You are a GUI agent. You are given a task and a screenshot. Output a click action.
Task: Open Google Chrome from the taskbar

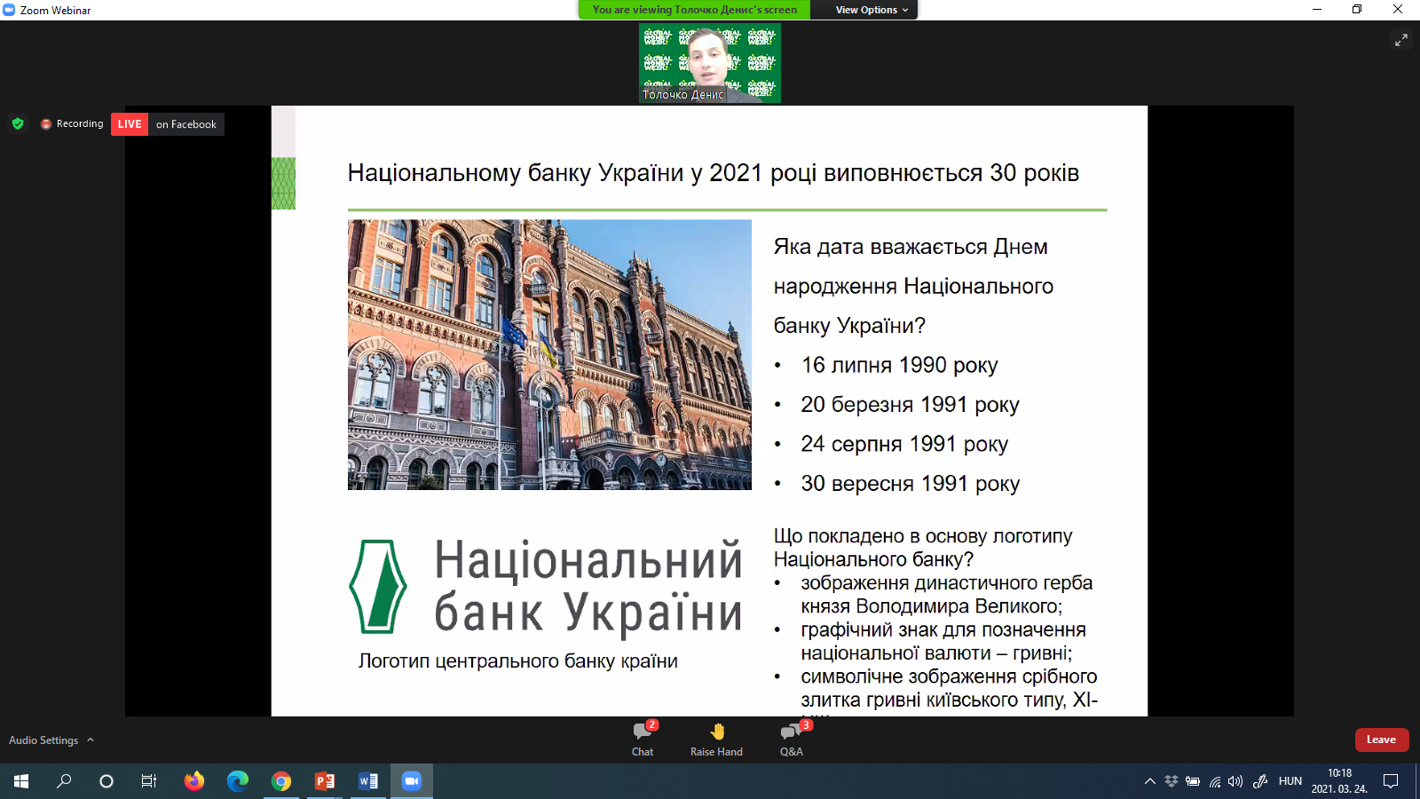pos(281,781)
